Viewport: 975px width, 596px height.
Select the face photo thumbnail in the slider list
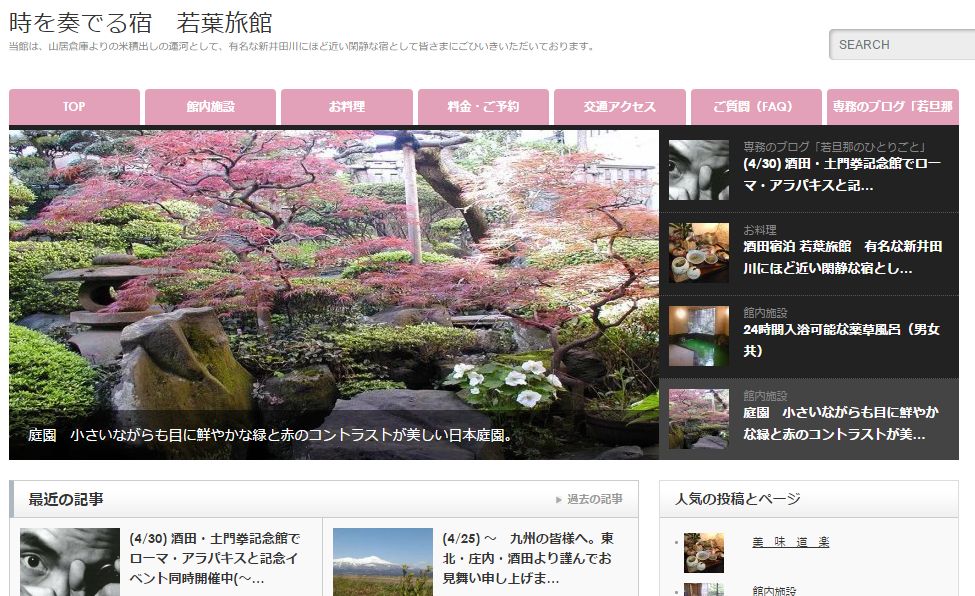(698, 170)
